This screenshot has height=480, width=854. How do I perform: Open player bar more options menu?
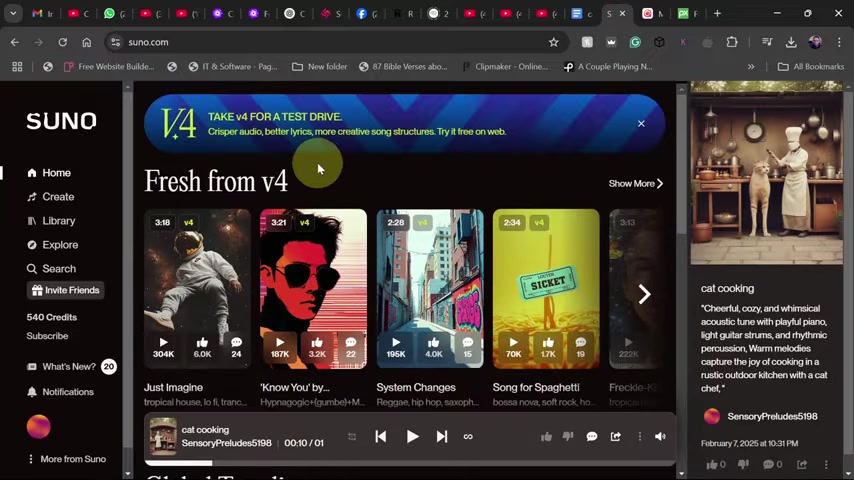639,436
